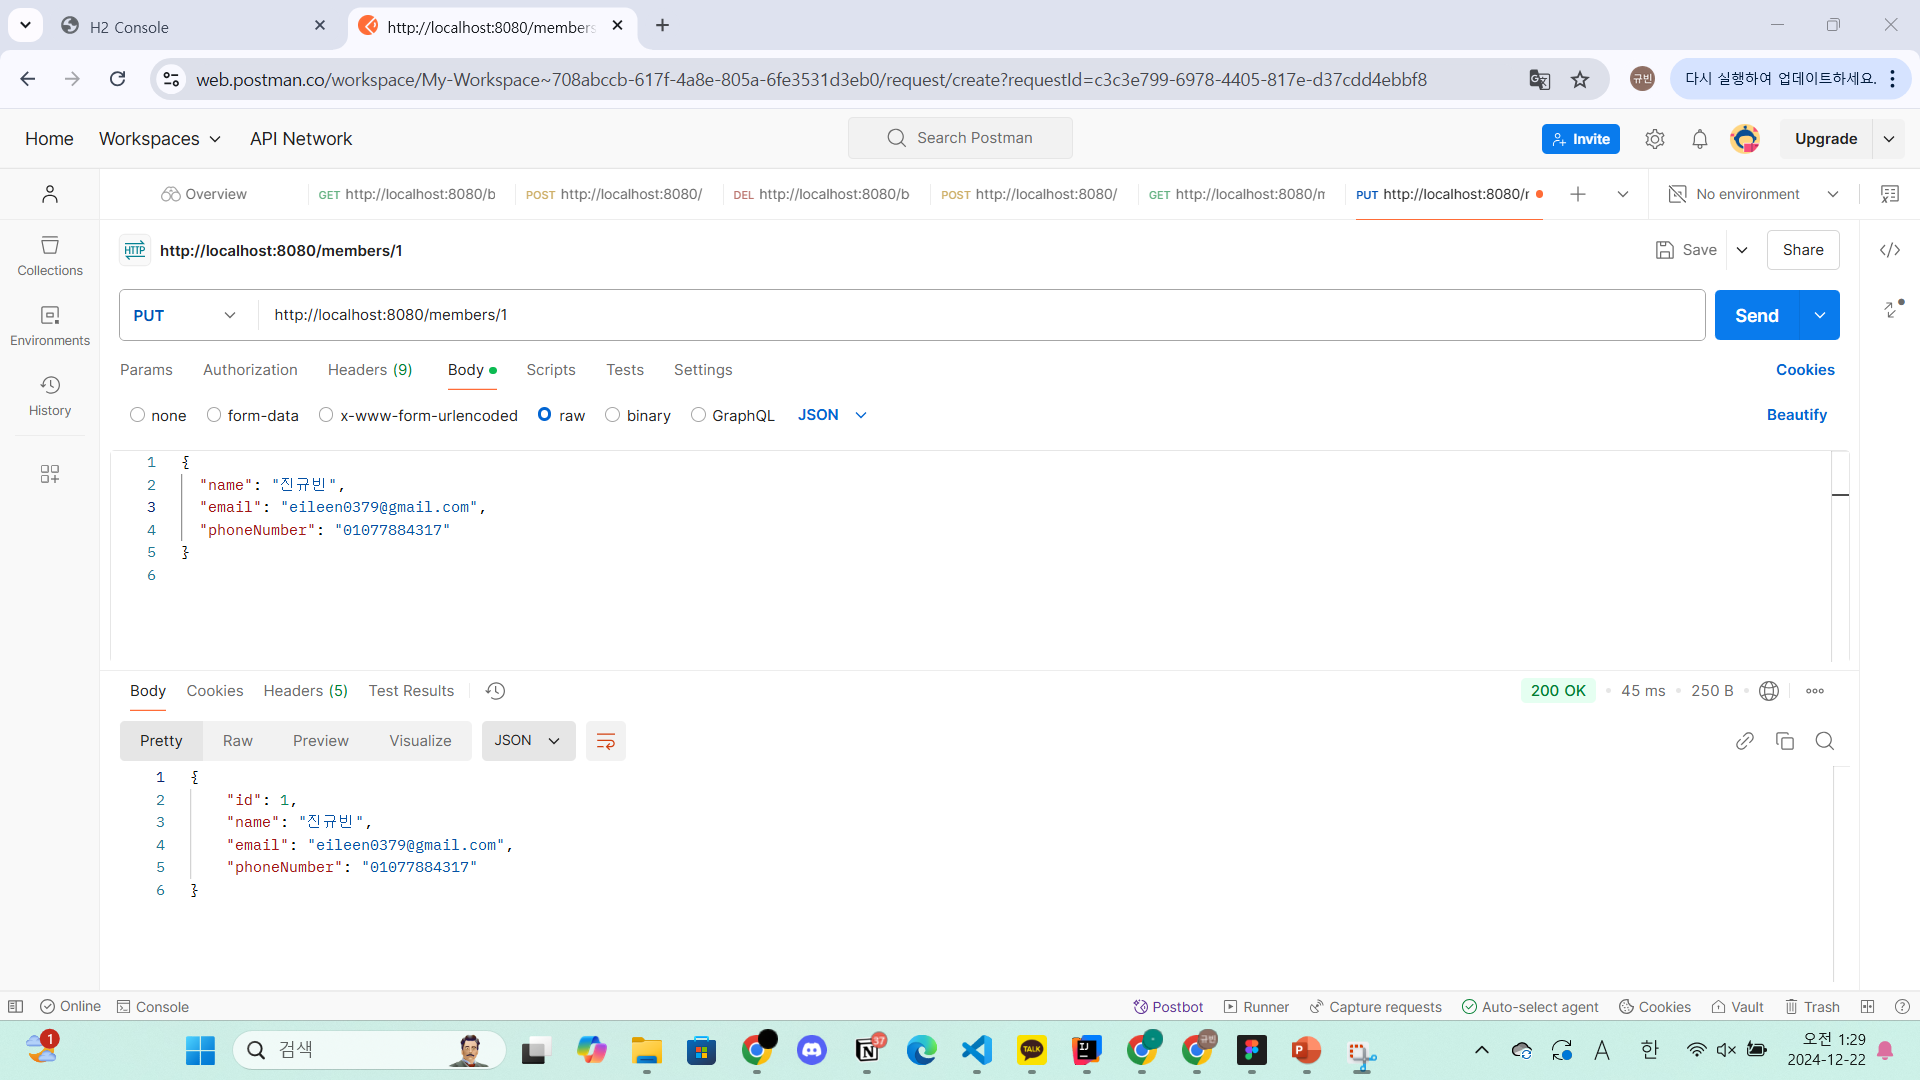Click the Beautify link
Screen dimensions: 1920x1080
[1796, 415]
